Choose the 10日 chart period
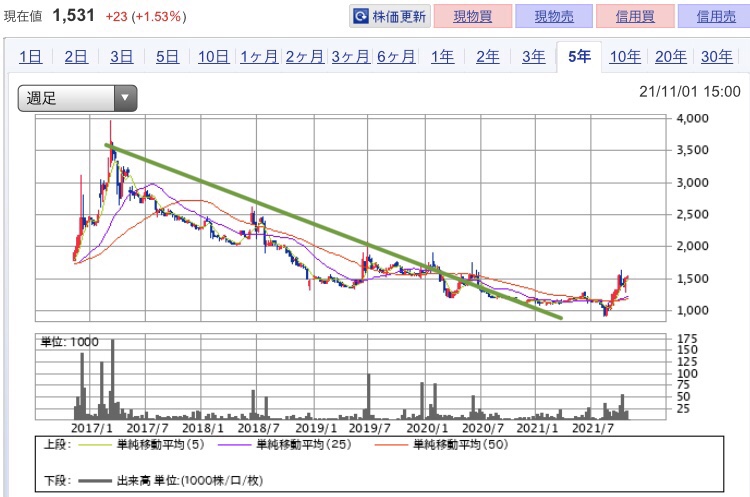The height and width of the screenshot is (497, 750). [x=213, y=57]
